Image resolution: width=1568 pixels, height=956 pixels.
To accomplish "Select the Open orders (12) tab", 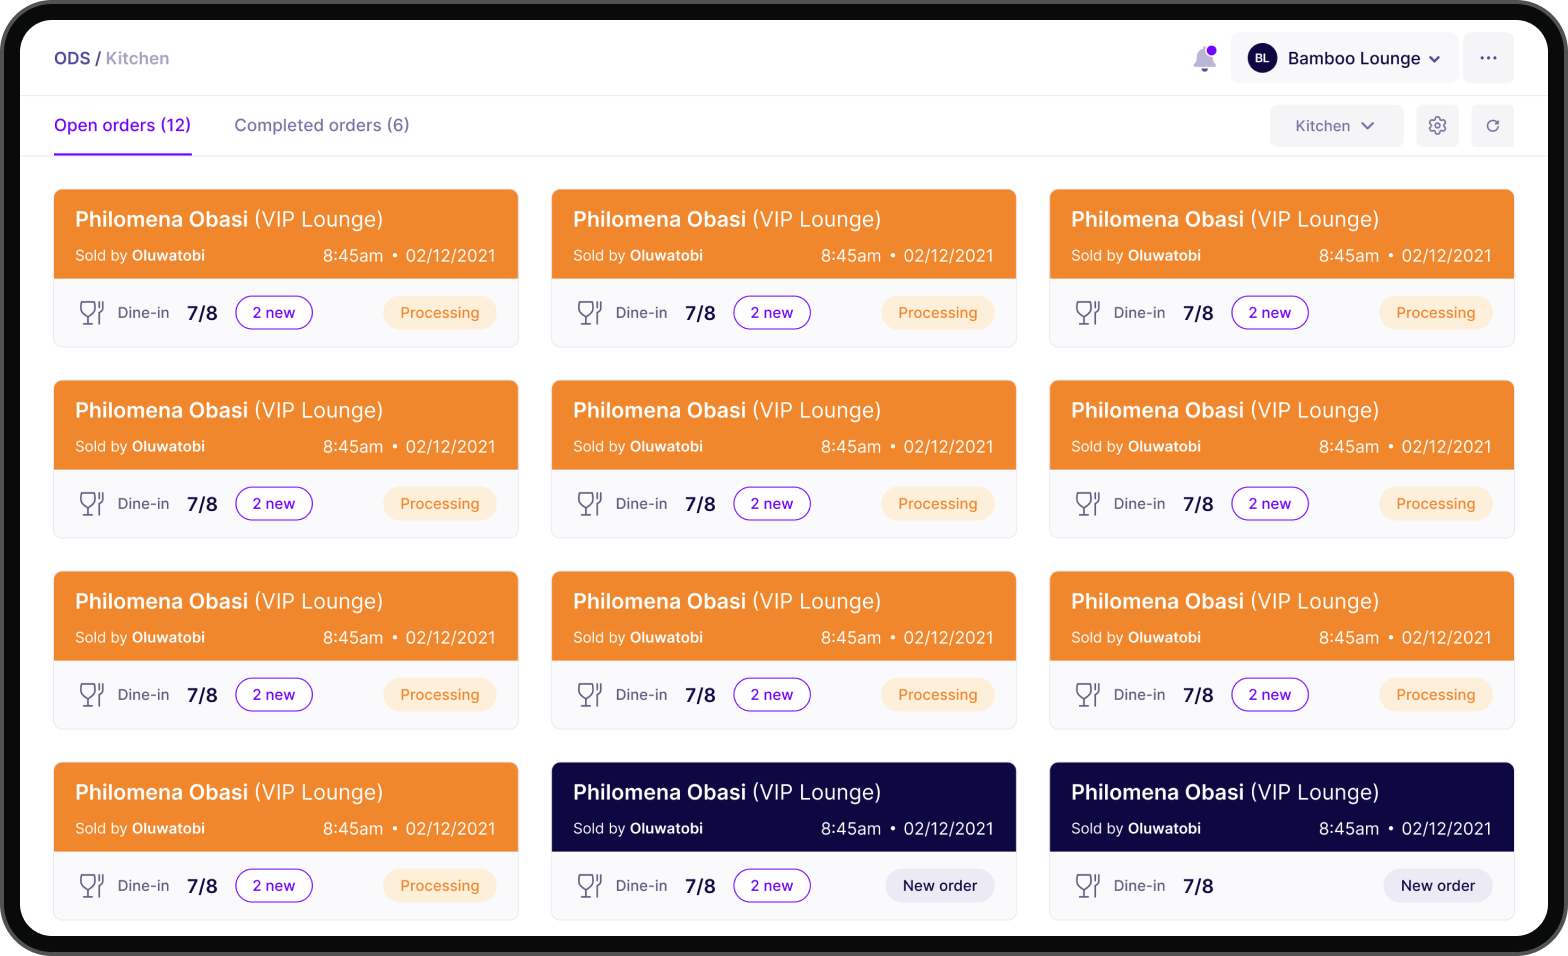I will 122,125.
